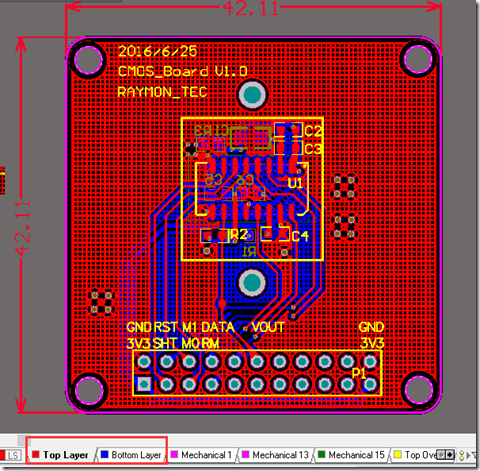Select the C4 capacitor left pad
This screenshot has height=471, width=480.
pyautogui.click(x=267, y=234)
